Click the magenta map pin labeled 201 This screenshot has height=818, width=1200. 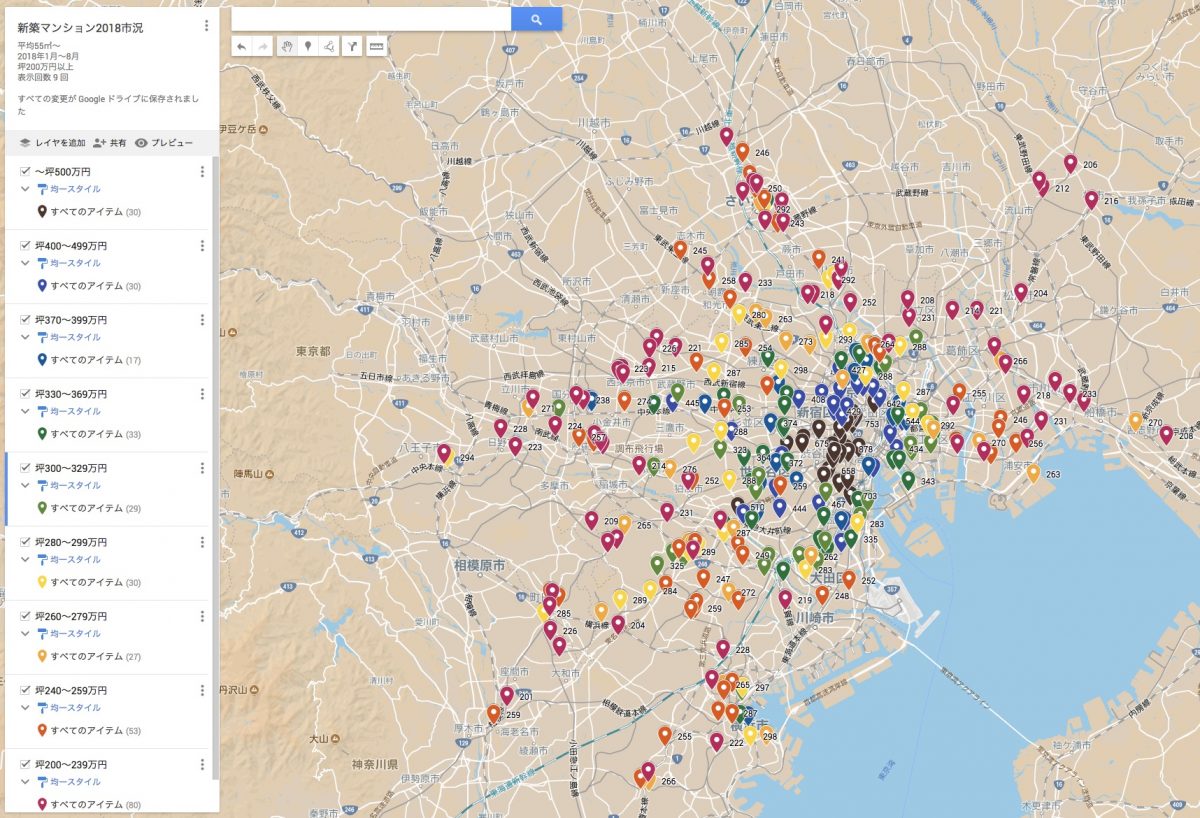[507, 695]
